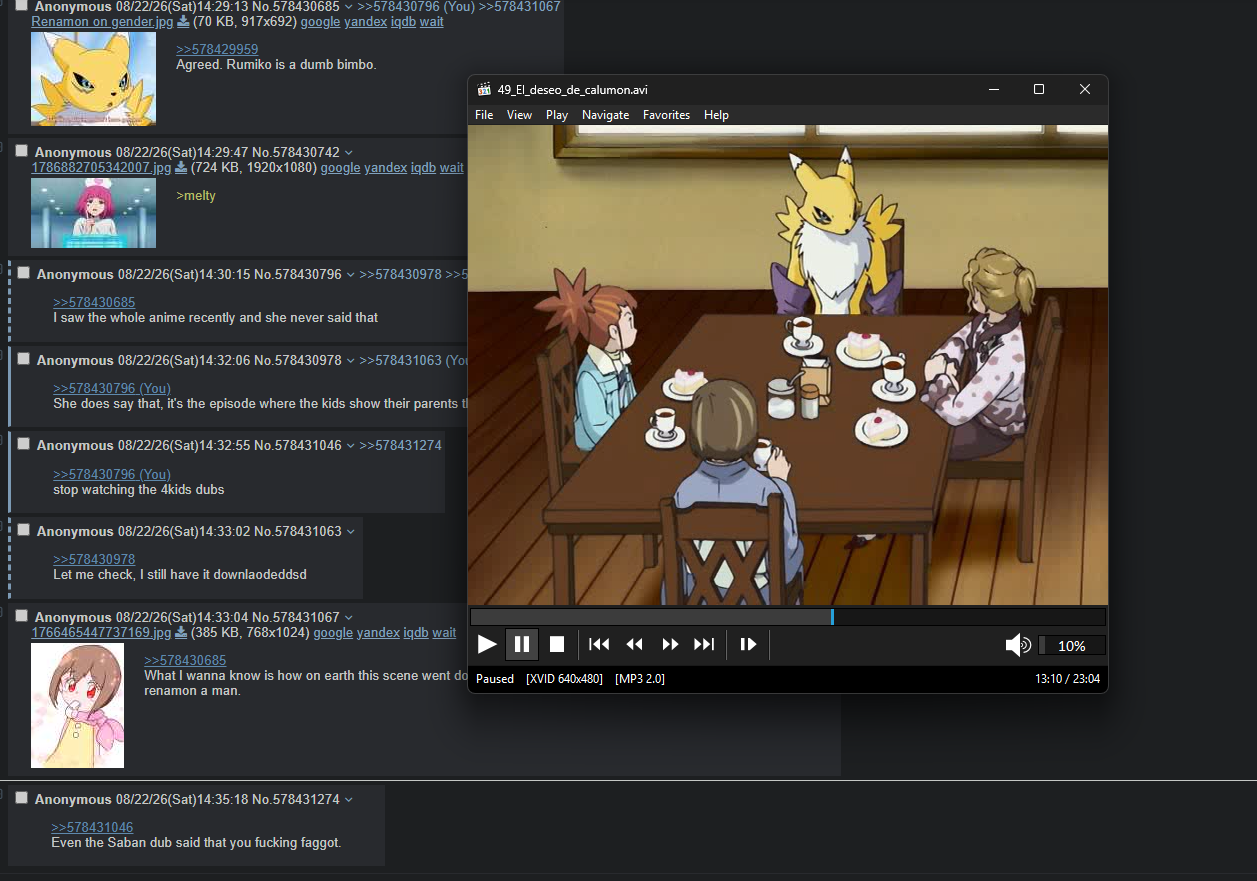This screenshot has height=881, width=1257.
Task: Click the video seek bar position marker
Action: click(832, 617)
